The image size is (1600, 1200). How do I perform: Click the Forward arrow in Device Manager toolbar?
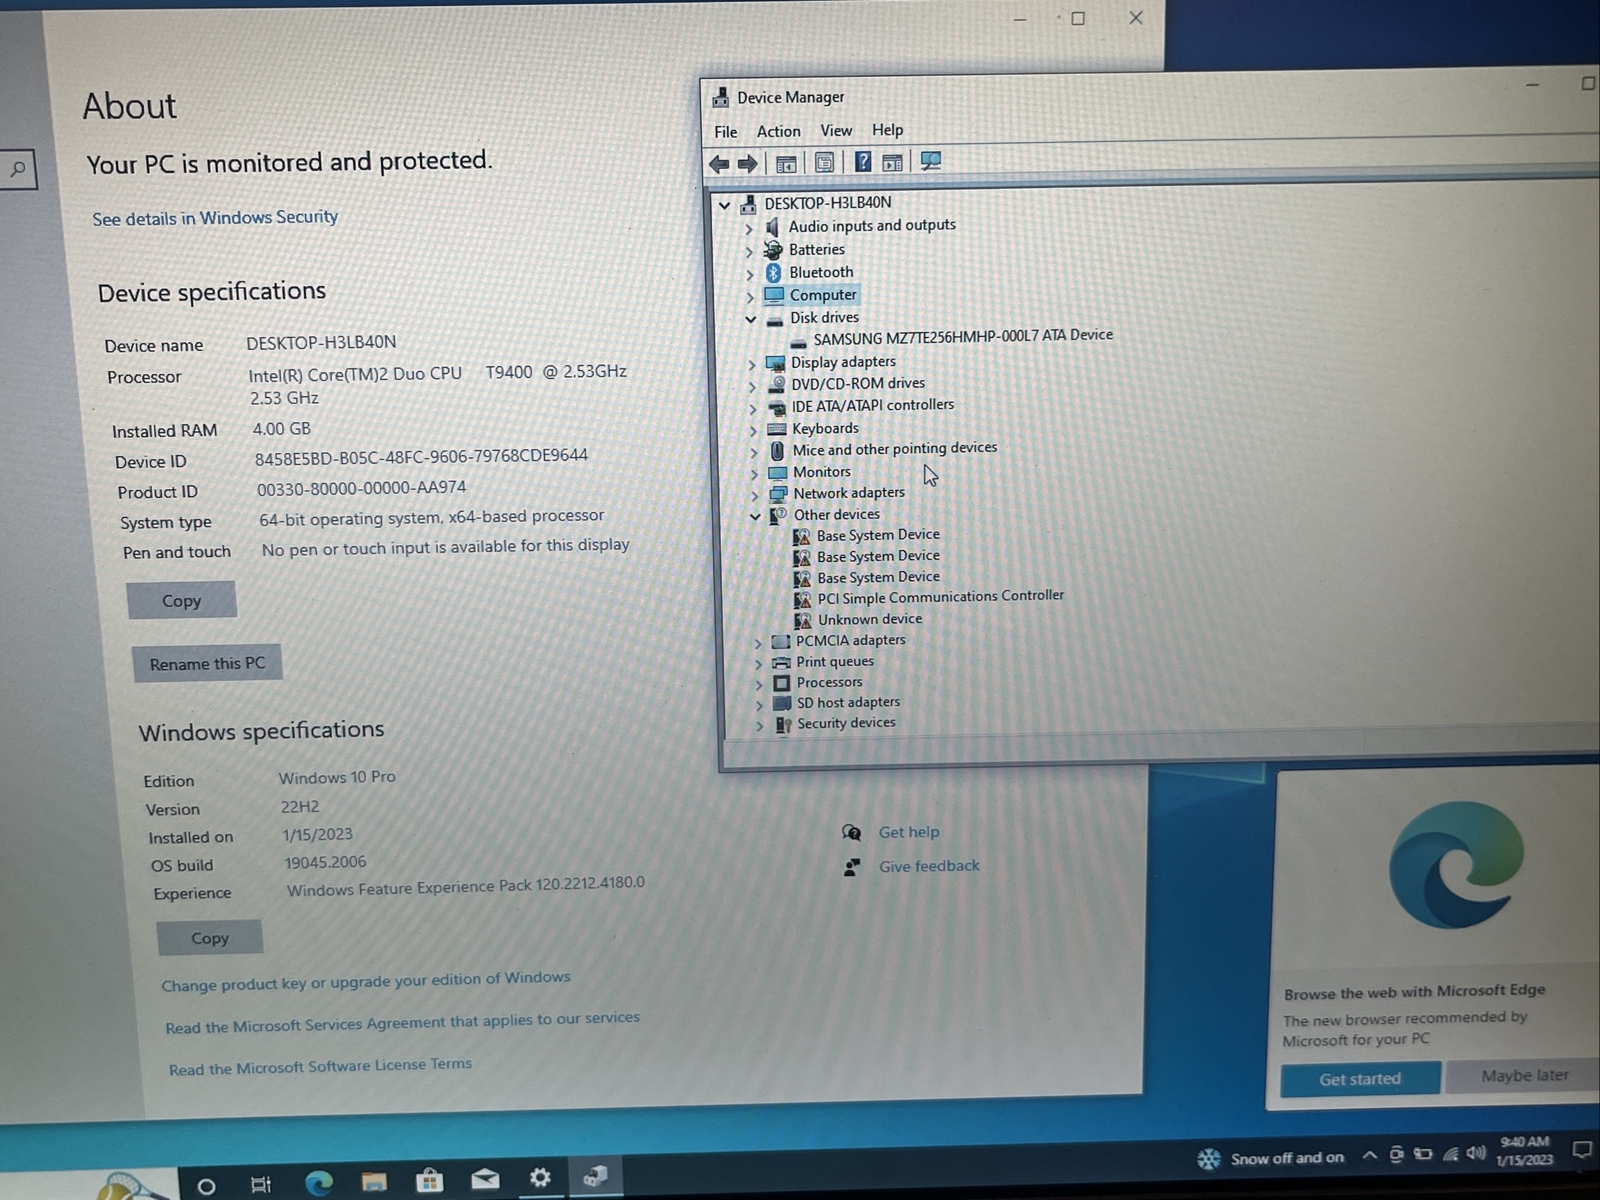point(747,163)
